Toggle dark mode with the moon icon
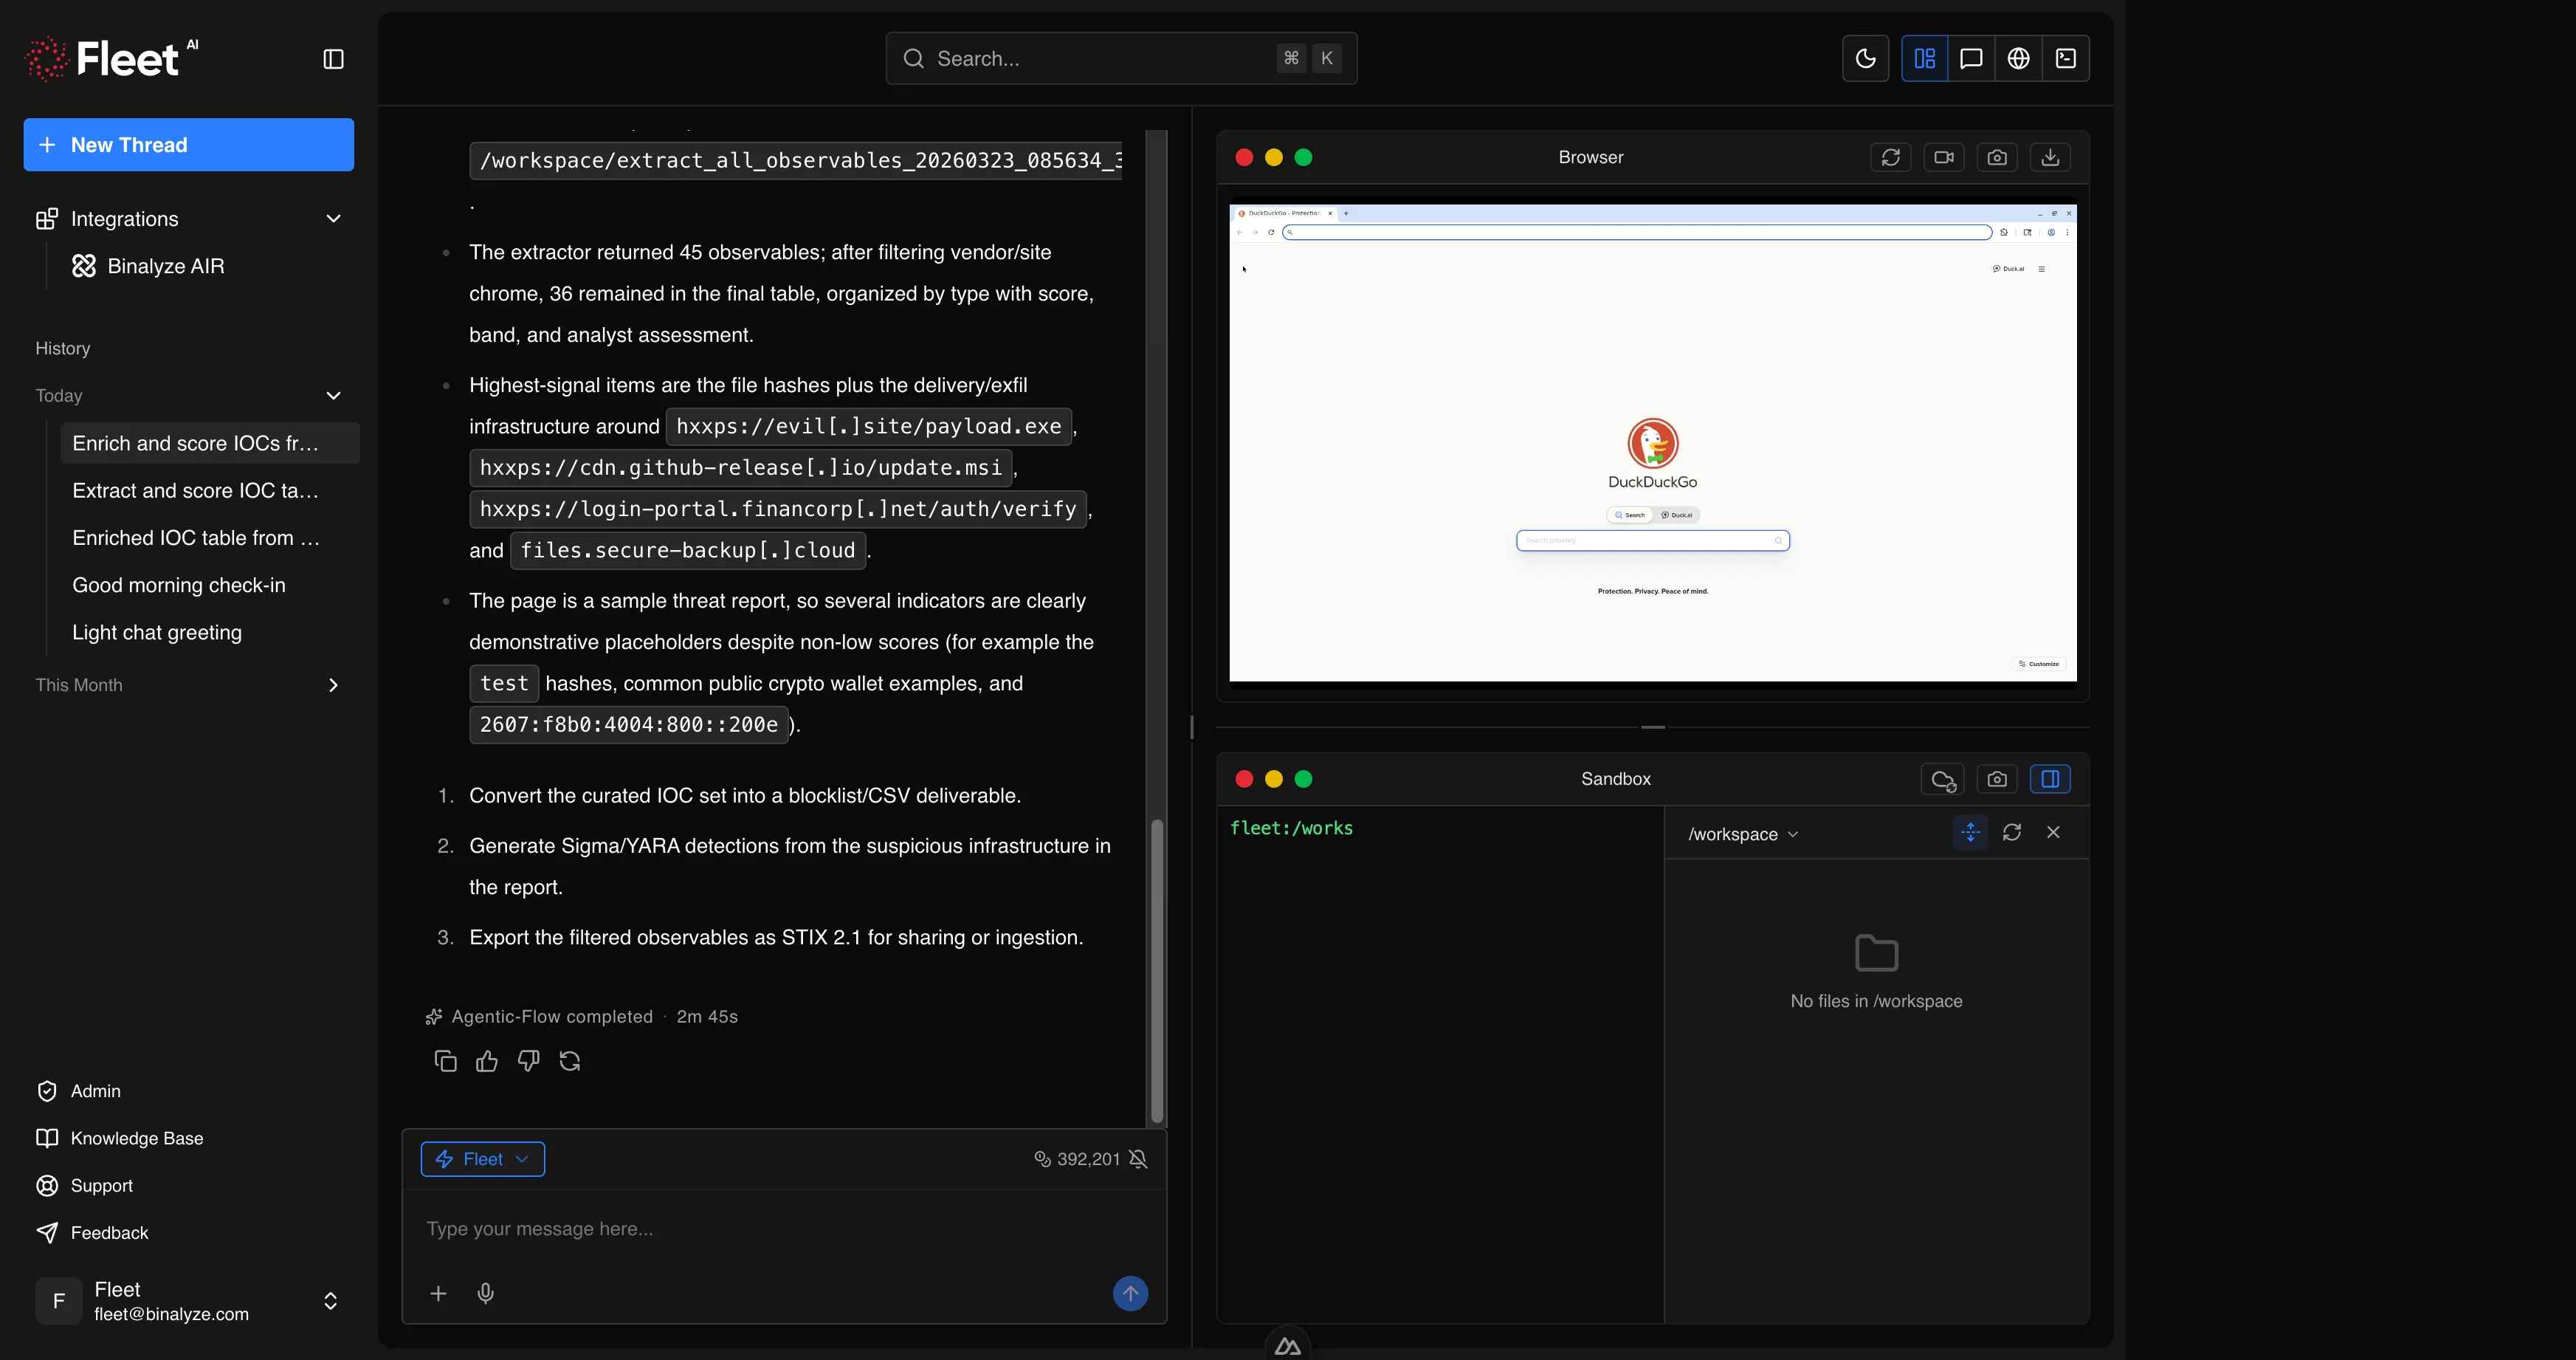This screenshot has height=1360, width=2576. 1866,58
